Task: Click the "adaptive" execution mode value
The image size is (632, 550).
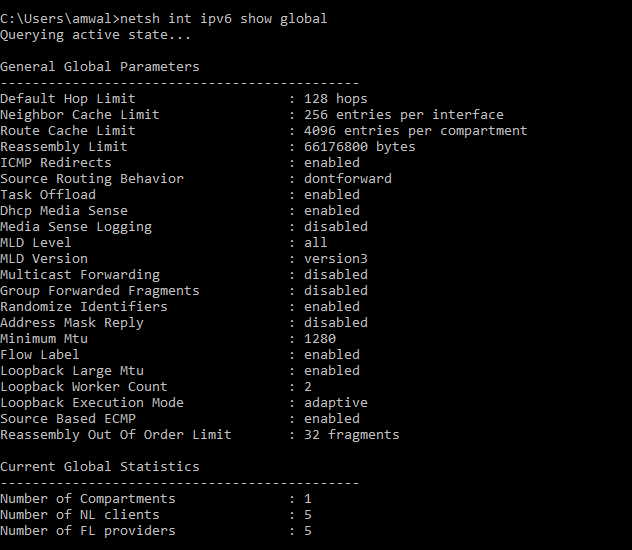Action: click(x=336, y=403)
